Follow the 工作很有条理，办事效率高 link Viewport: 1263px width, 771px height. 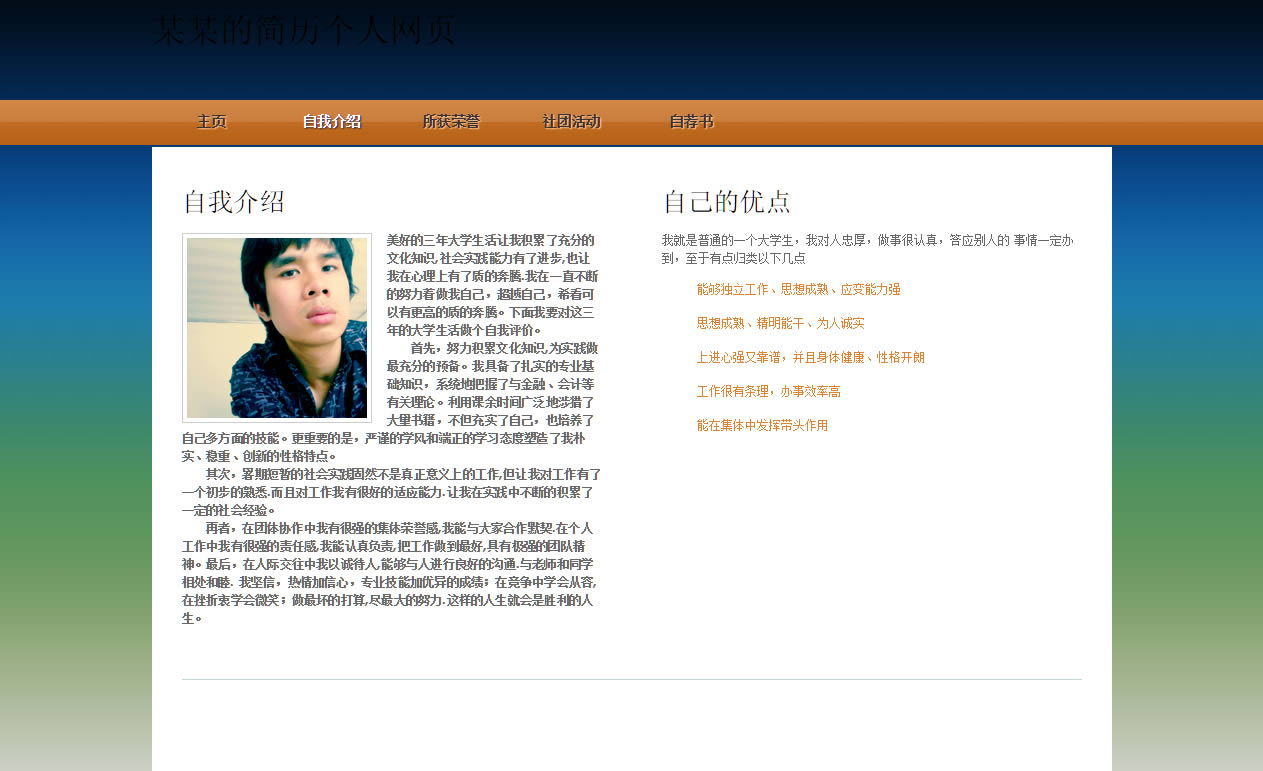coord(768,392)
